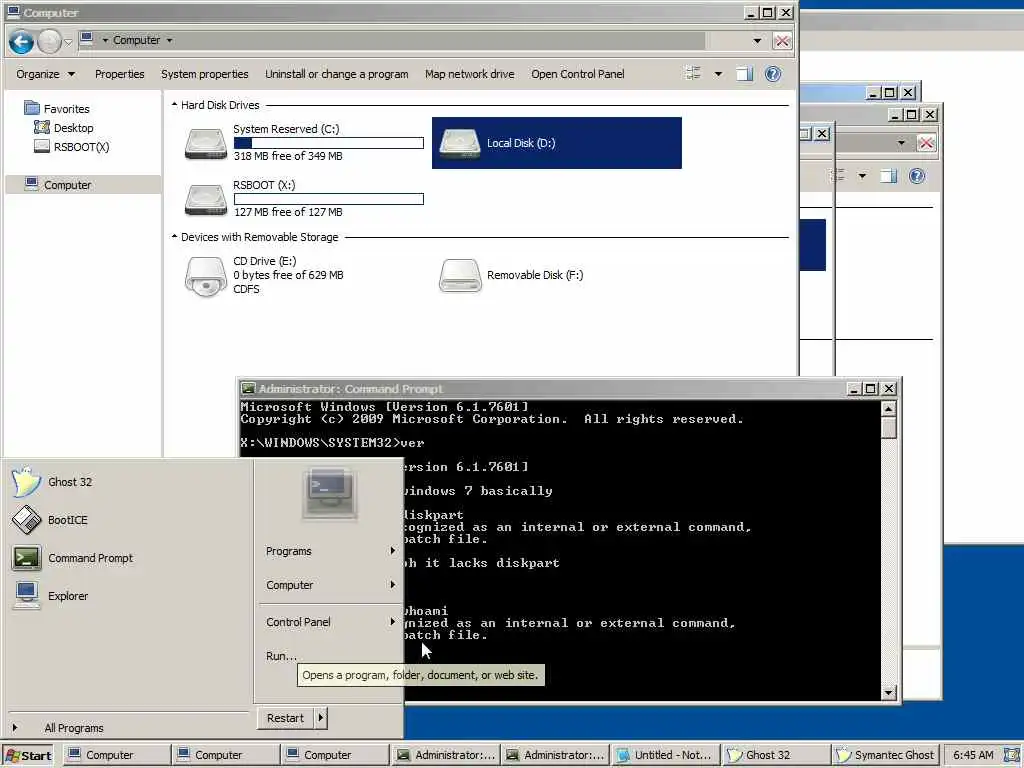Open the Programs submenu in Start menu
1024x768 pixels.
point(330,551)
